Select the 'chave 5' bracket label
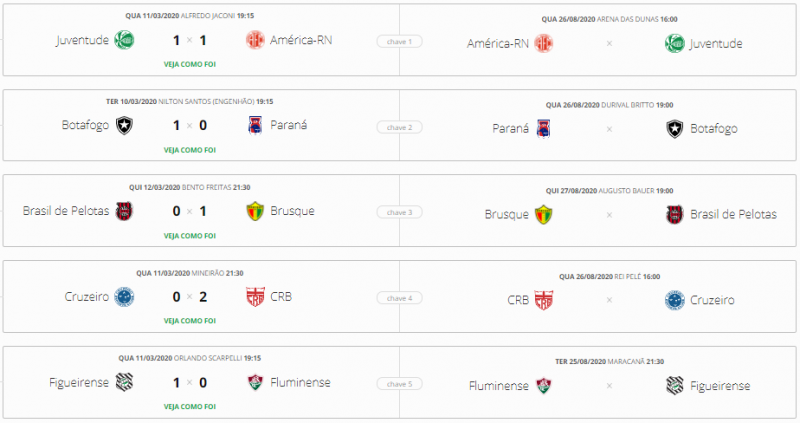800x423 pixels. [x=399, y=383]
